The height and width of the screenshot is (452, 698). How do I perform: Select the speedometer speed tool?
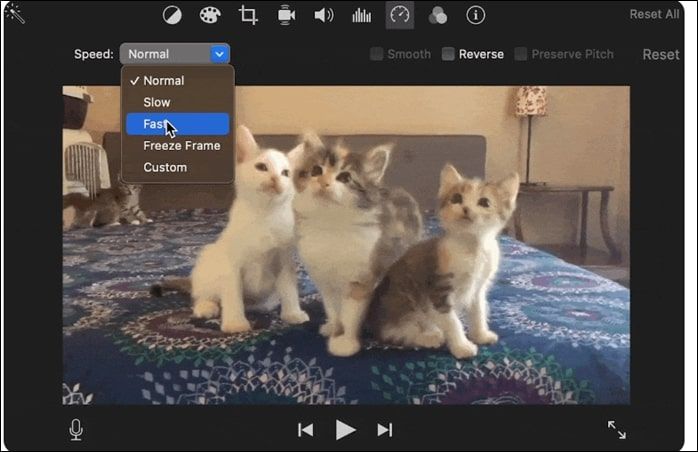[399, 15]
